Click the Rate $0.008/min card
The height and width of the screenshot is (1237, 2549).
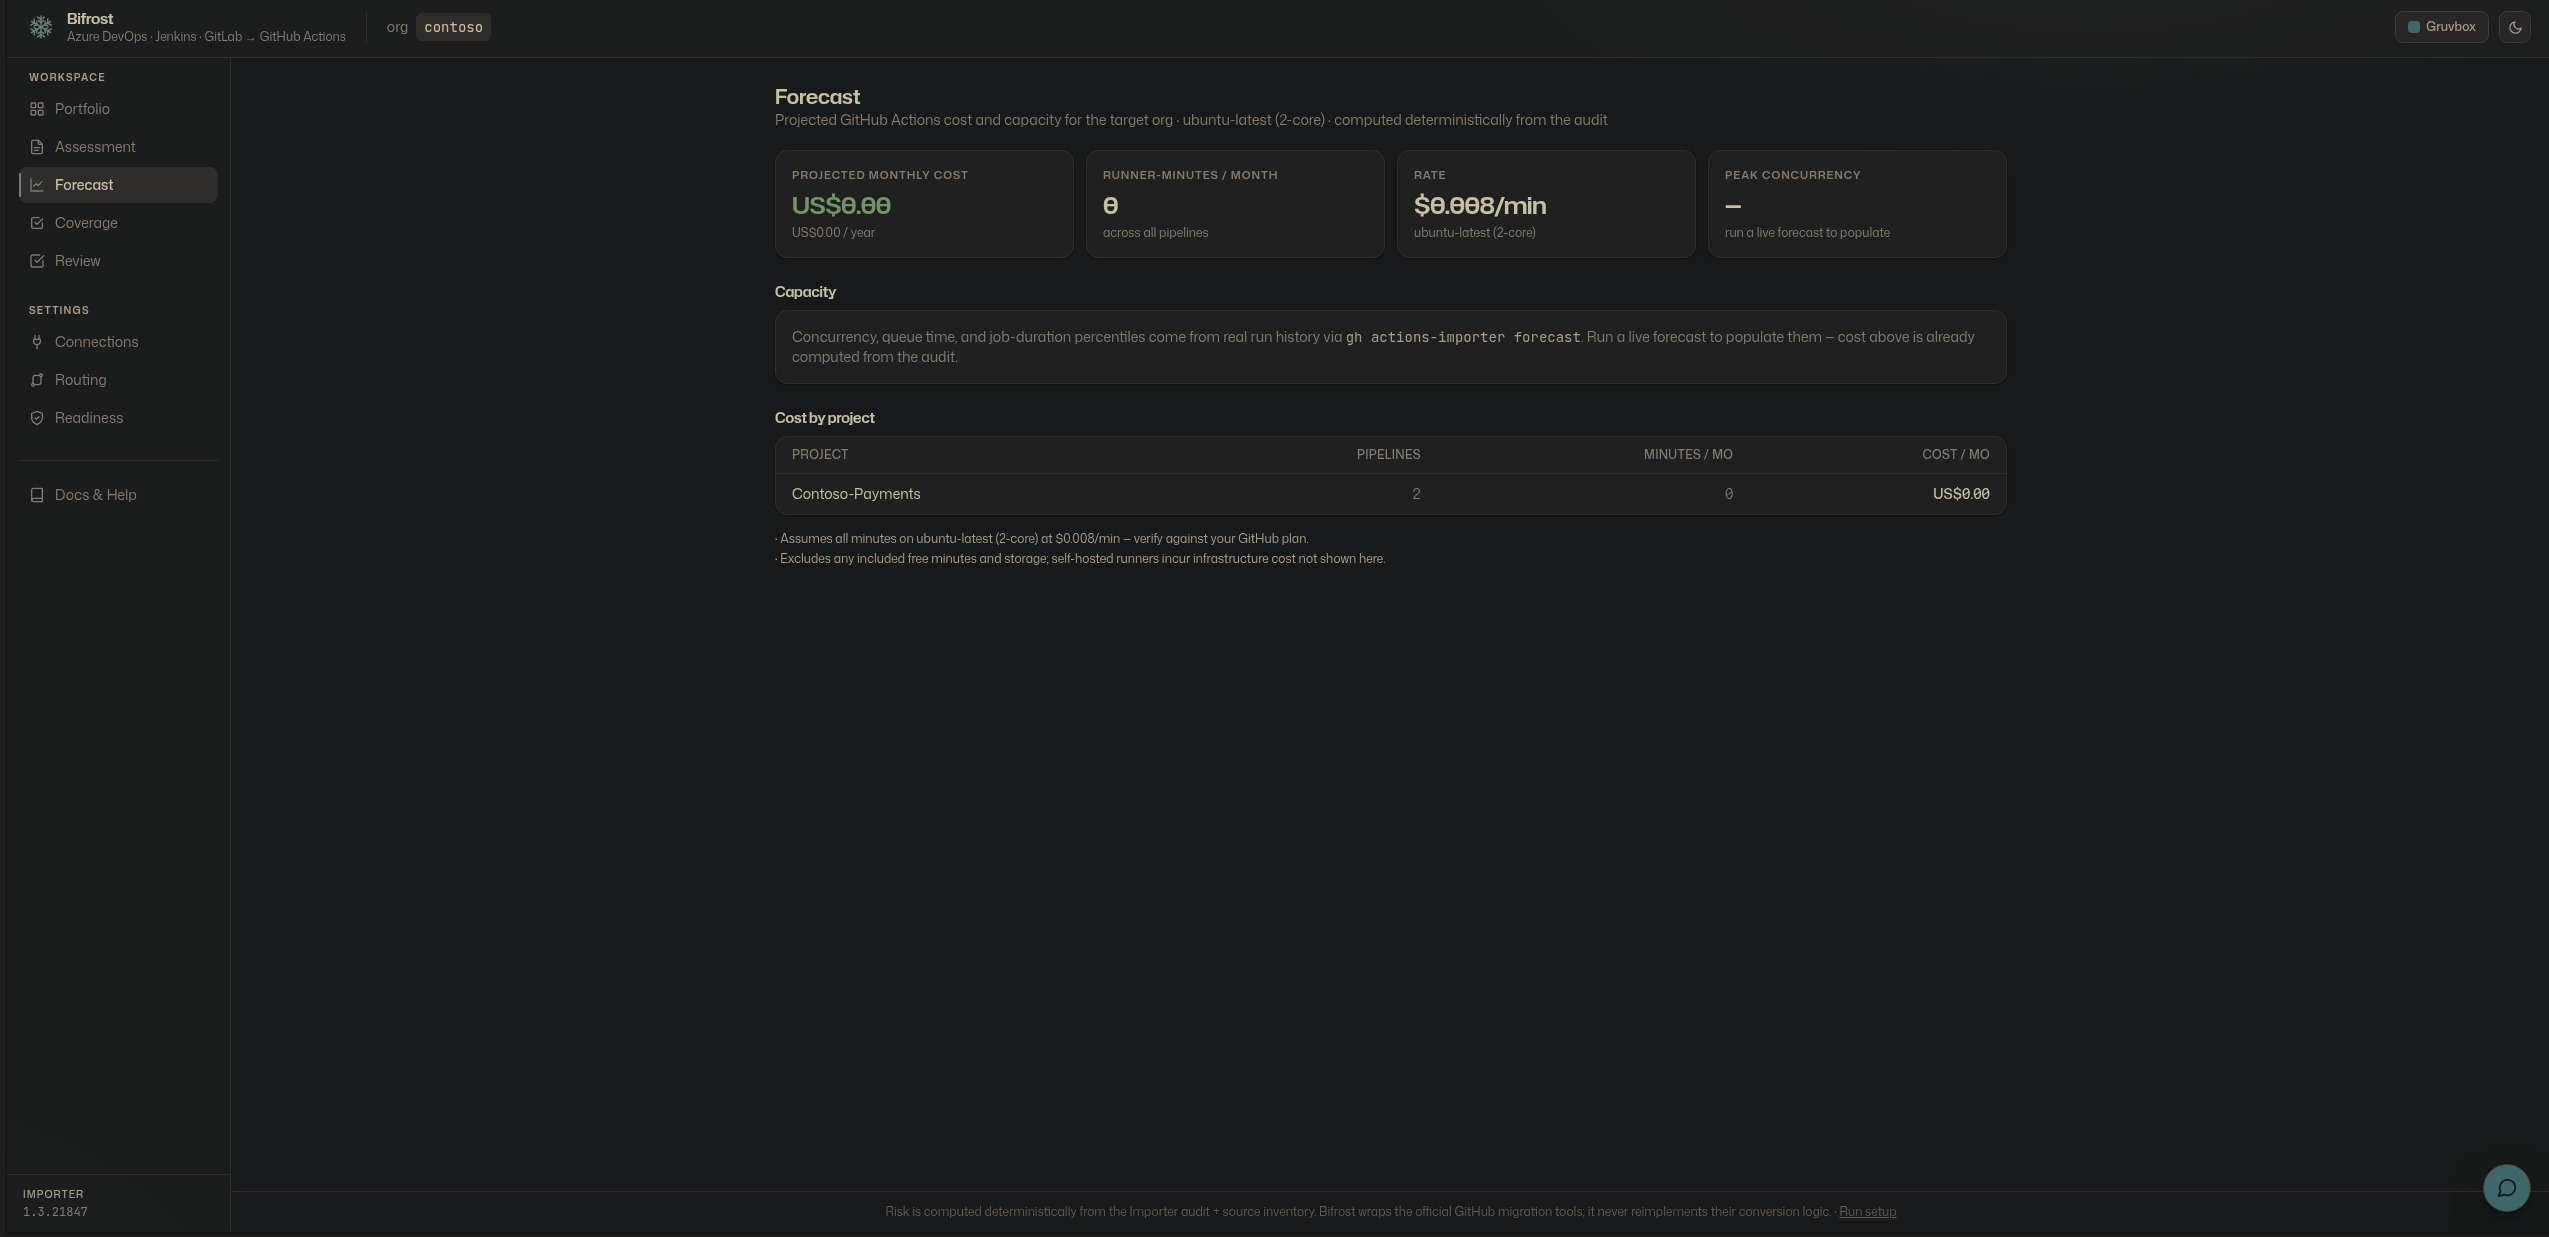point(1546,204)
